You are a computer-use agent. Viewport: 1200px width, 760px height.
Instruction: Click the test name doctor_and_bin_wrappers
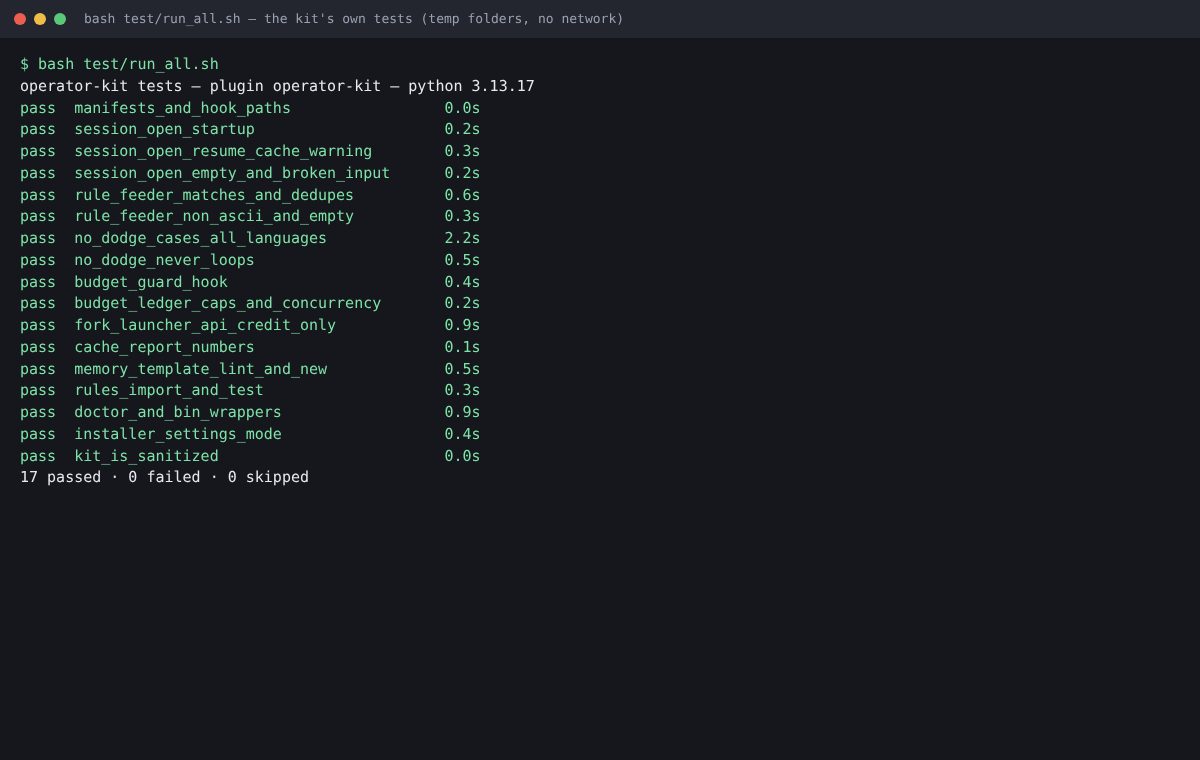click(178, 412)
